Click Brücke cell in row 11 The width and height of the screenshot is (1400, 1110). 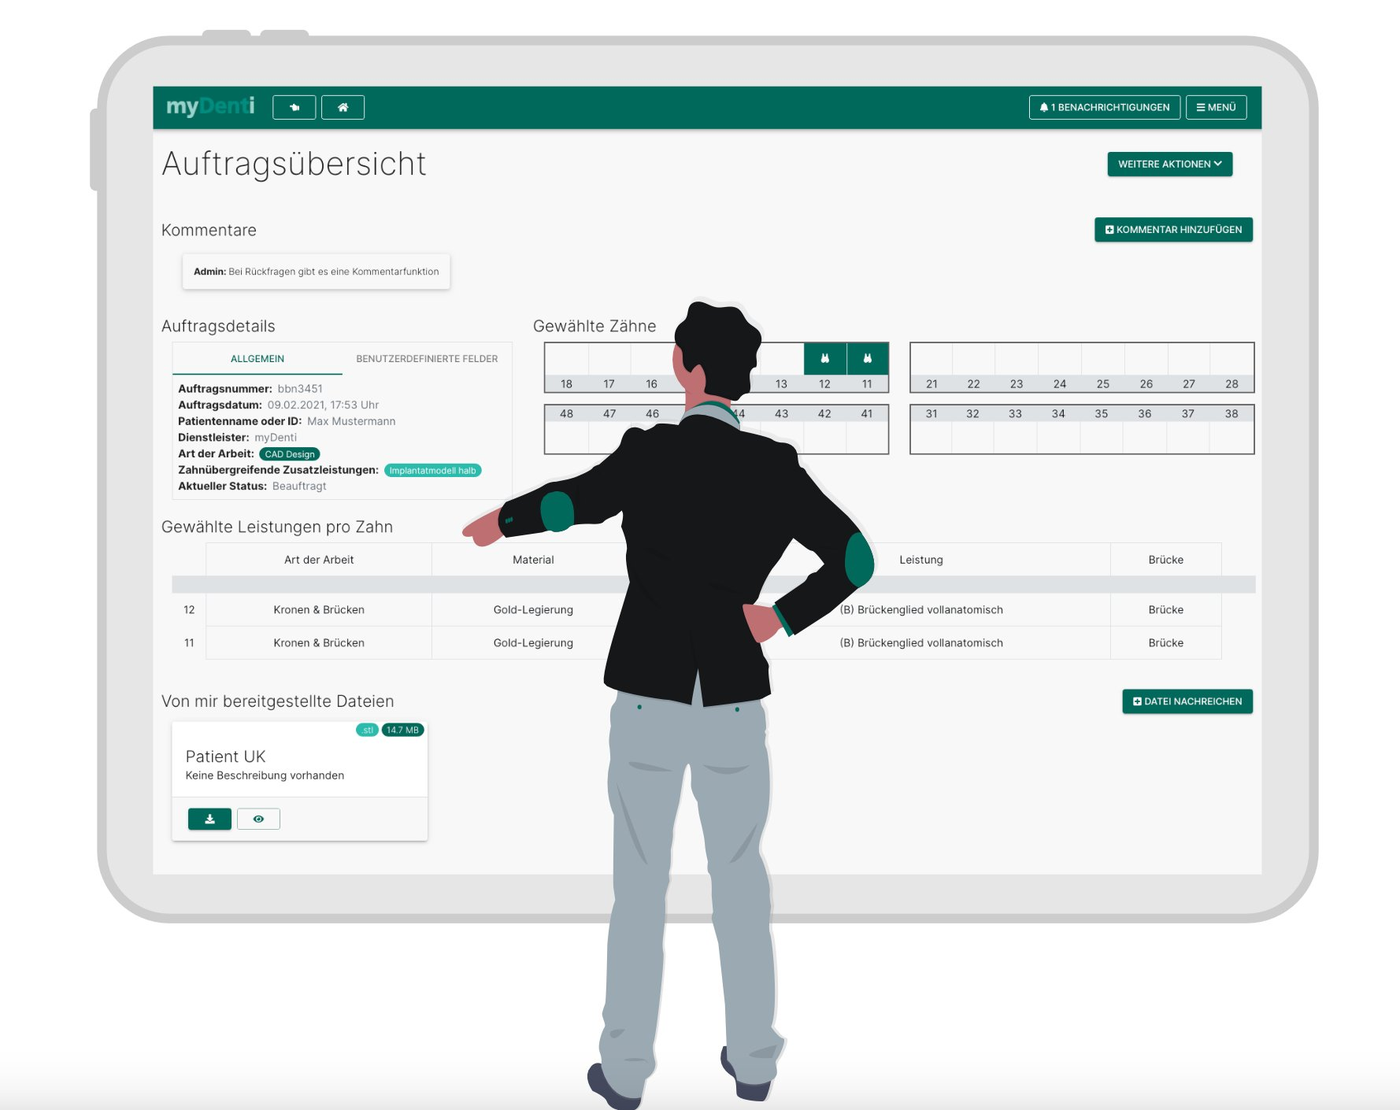pyautogui.click(x=1166, y=643)
